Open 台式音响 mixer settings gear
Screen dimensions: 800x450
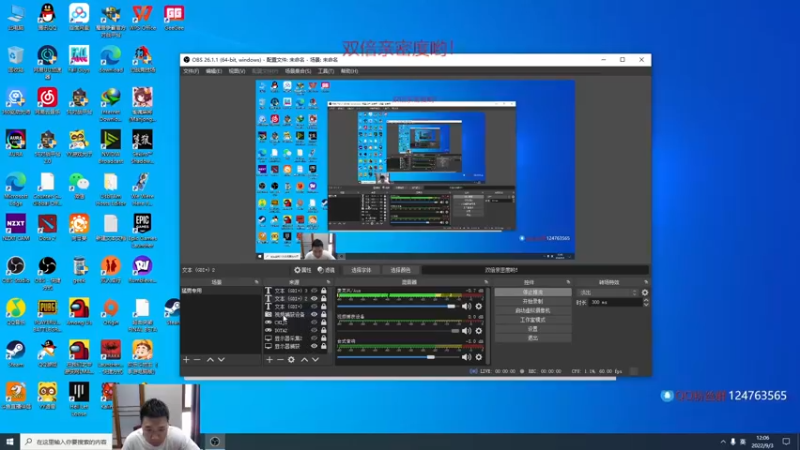coord(479,357)
